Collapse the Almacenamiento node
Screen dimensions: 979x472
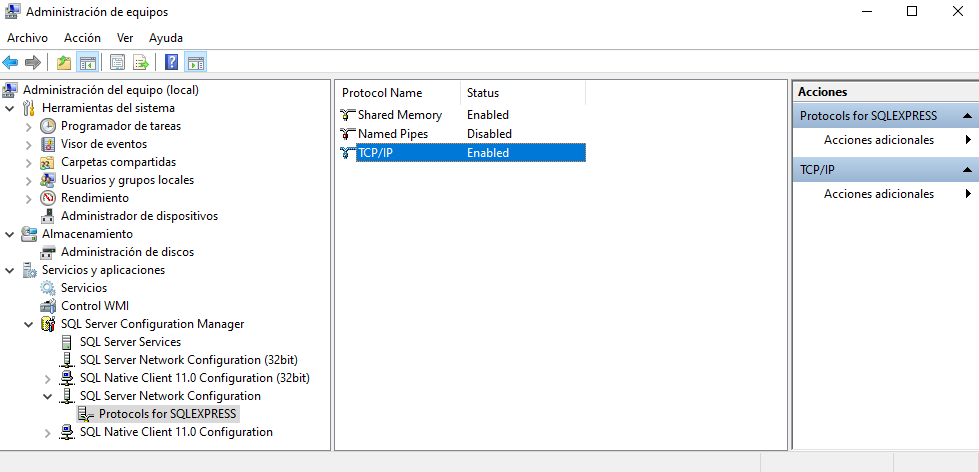click(x=10, y=235)
